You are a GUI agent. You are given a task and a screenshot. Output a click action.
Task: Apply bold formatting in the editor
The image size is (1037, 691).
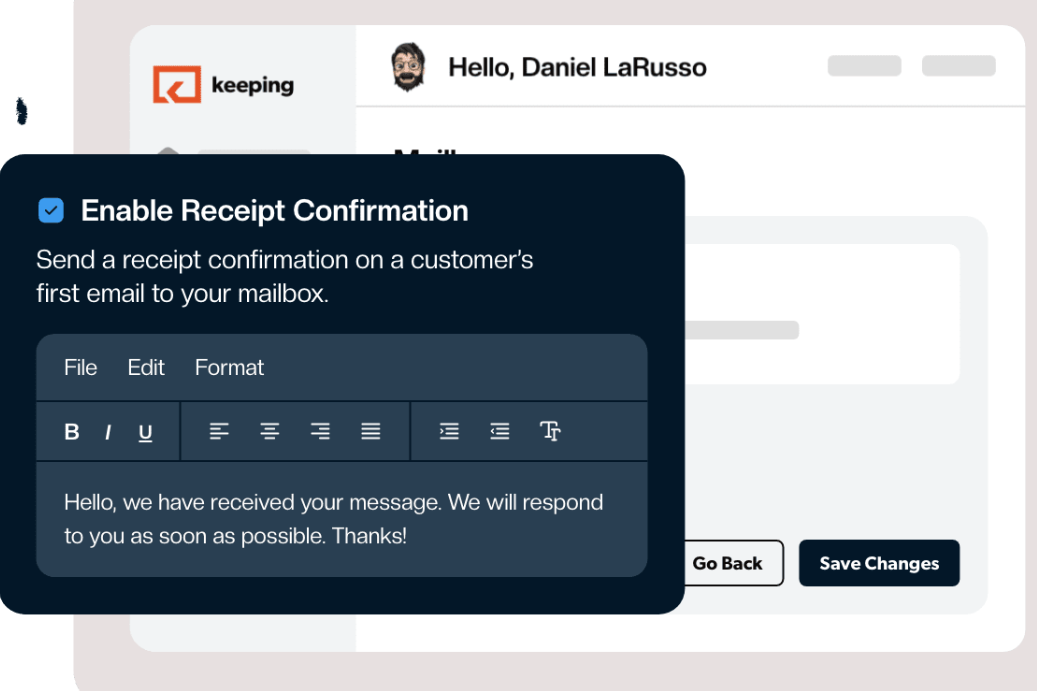[71, 431]
